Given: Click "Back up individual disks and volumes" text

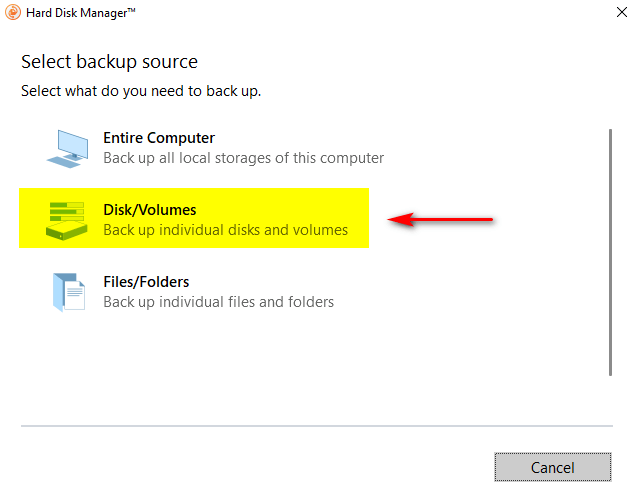Looking at the screenshot, I should point(225,230).
